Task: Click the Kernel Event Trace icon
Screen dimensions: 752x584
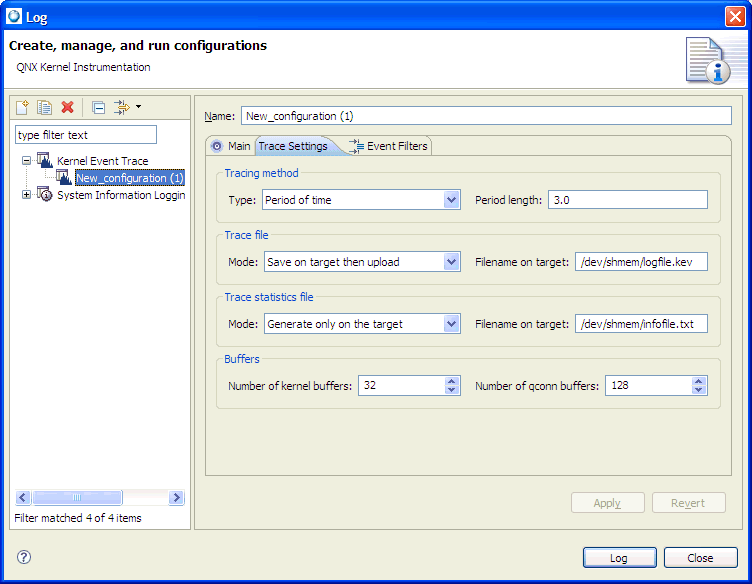Action: pos(44,160)
